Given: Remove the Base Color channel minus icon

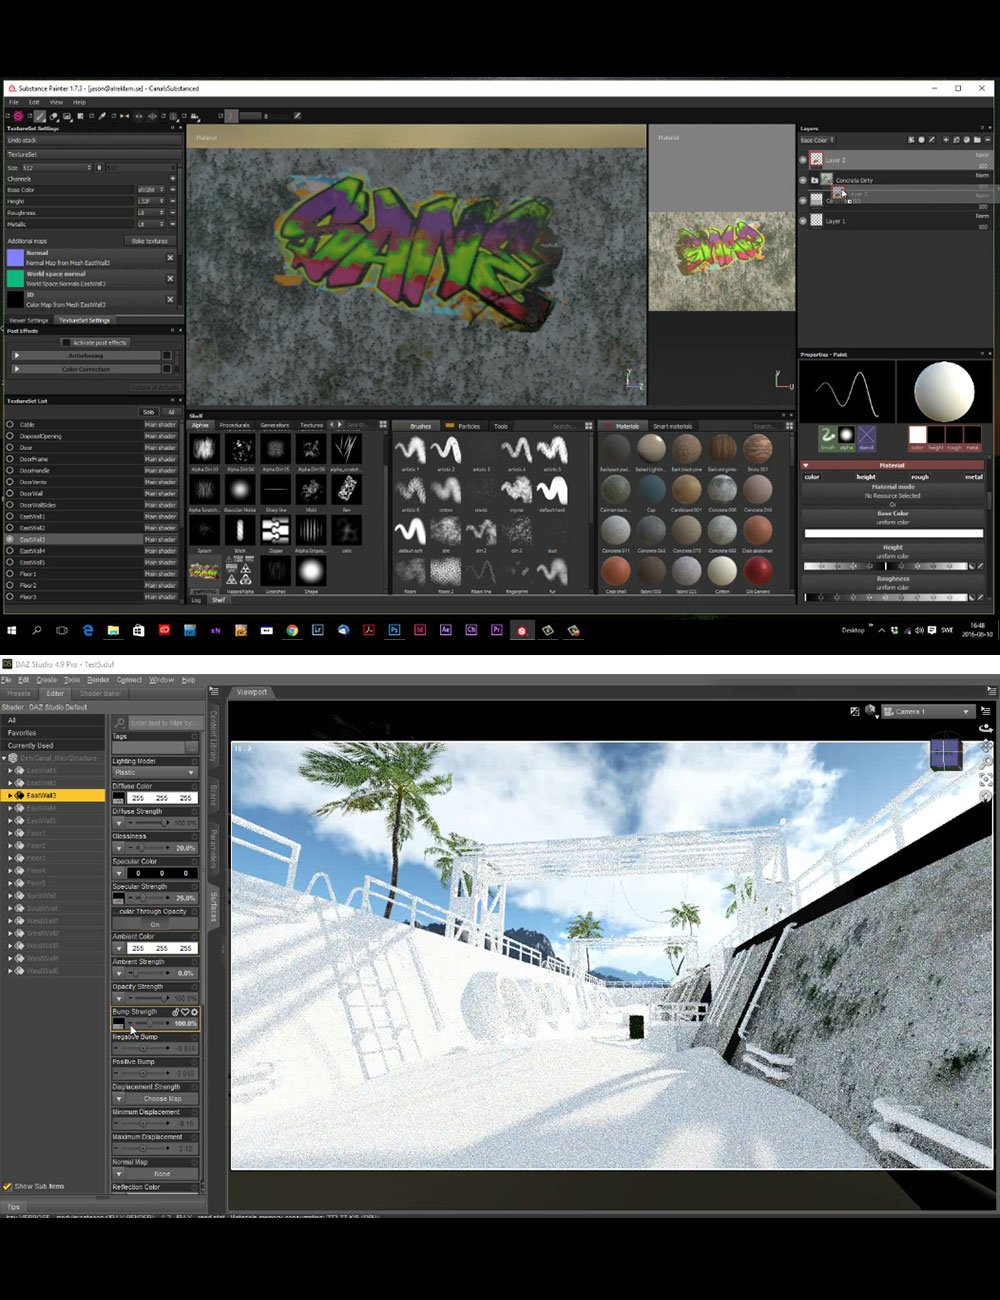Looking at the screenshot, I should point(172,190).
